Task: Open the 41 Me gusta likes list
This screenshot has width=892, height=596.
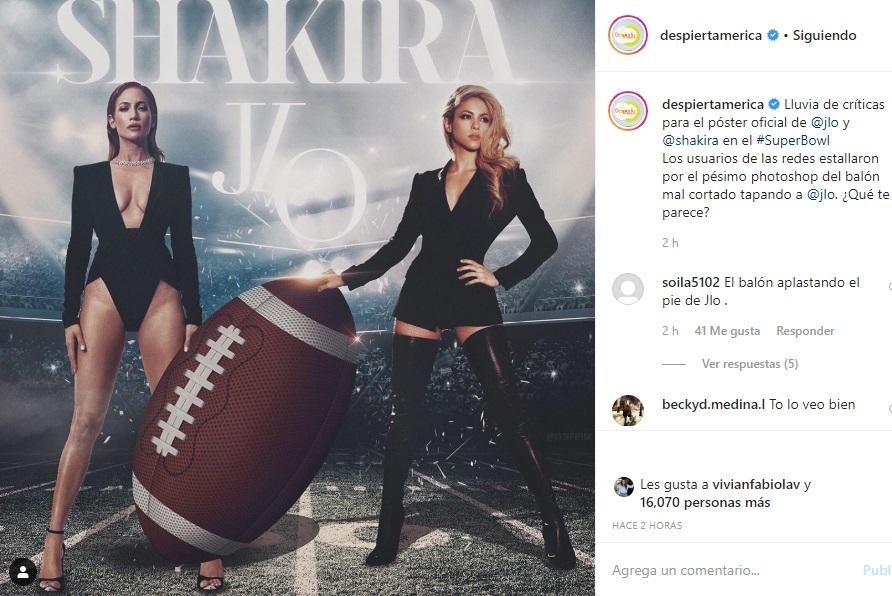Action: click(727, 331)
